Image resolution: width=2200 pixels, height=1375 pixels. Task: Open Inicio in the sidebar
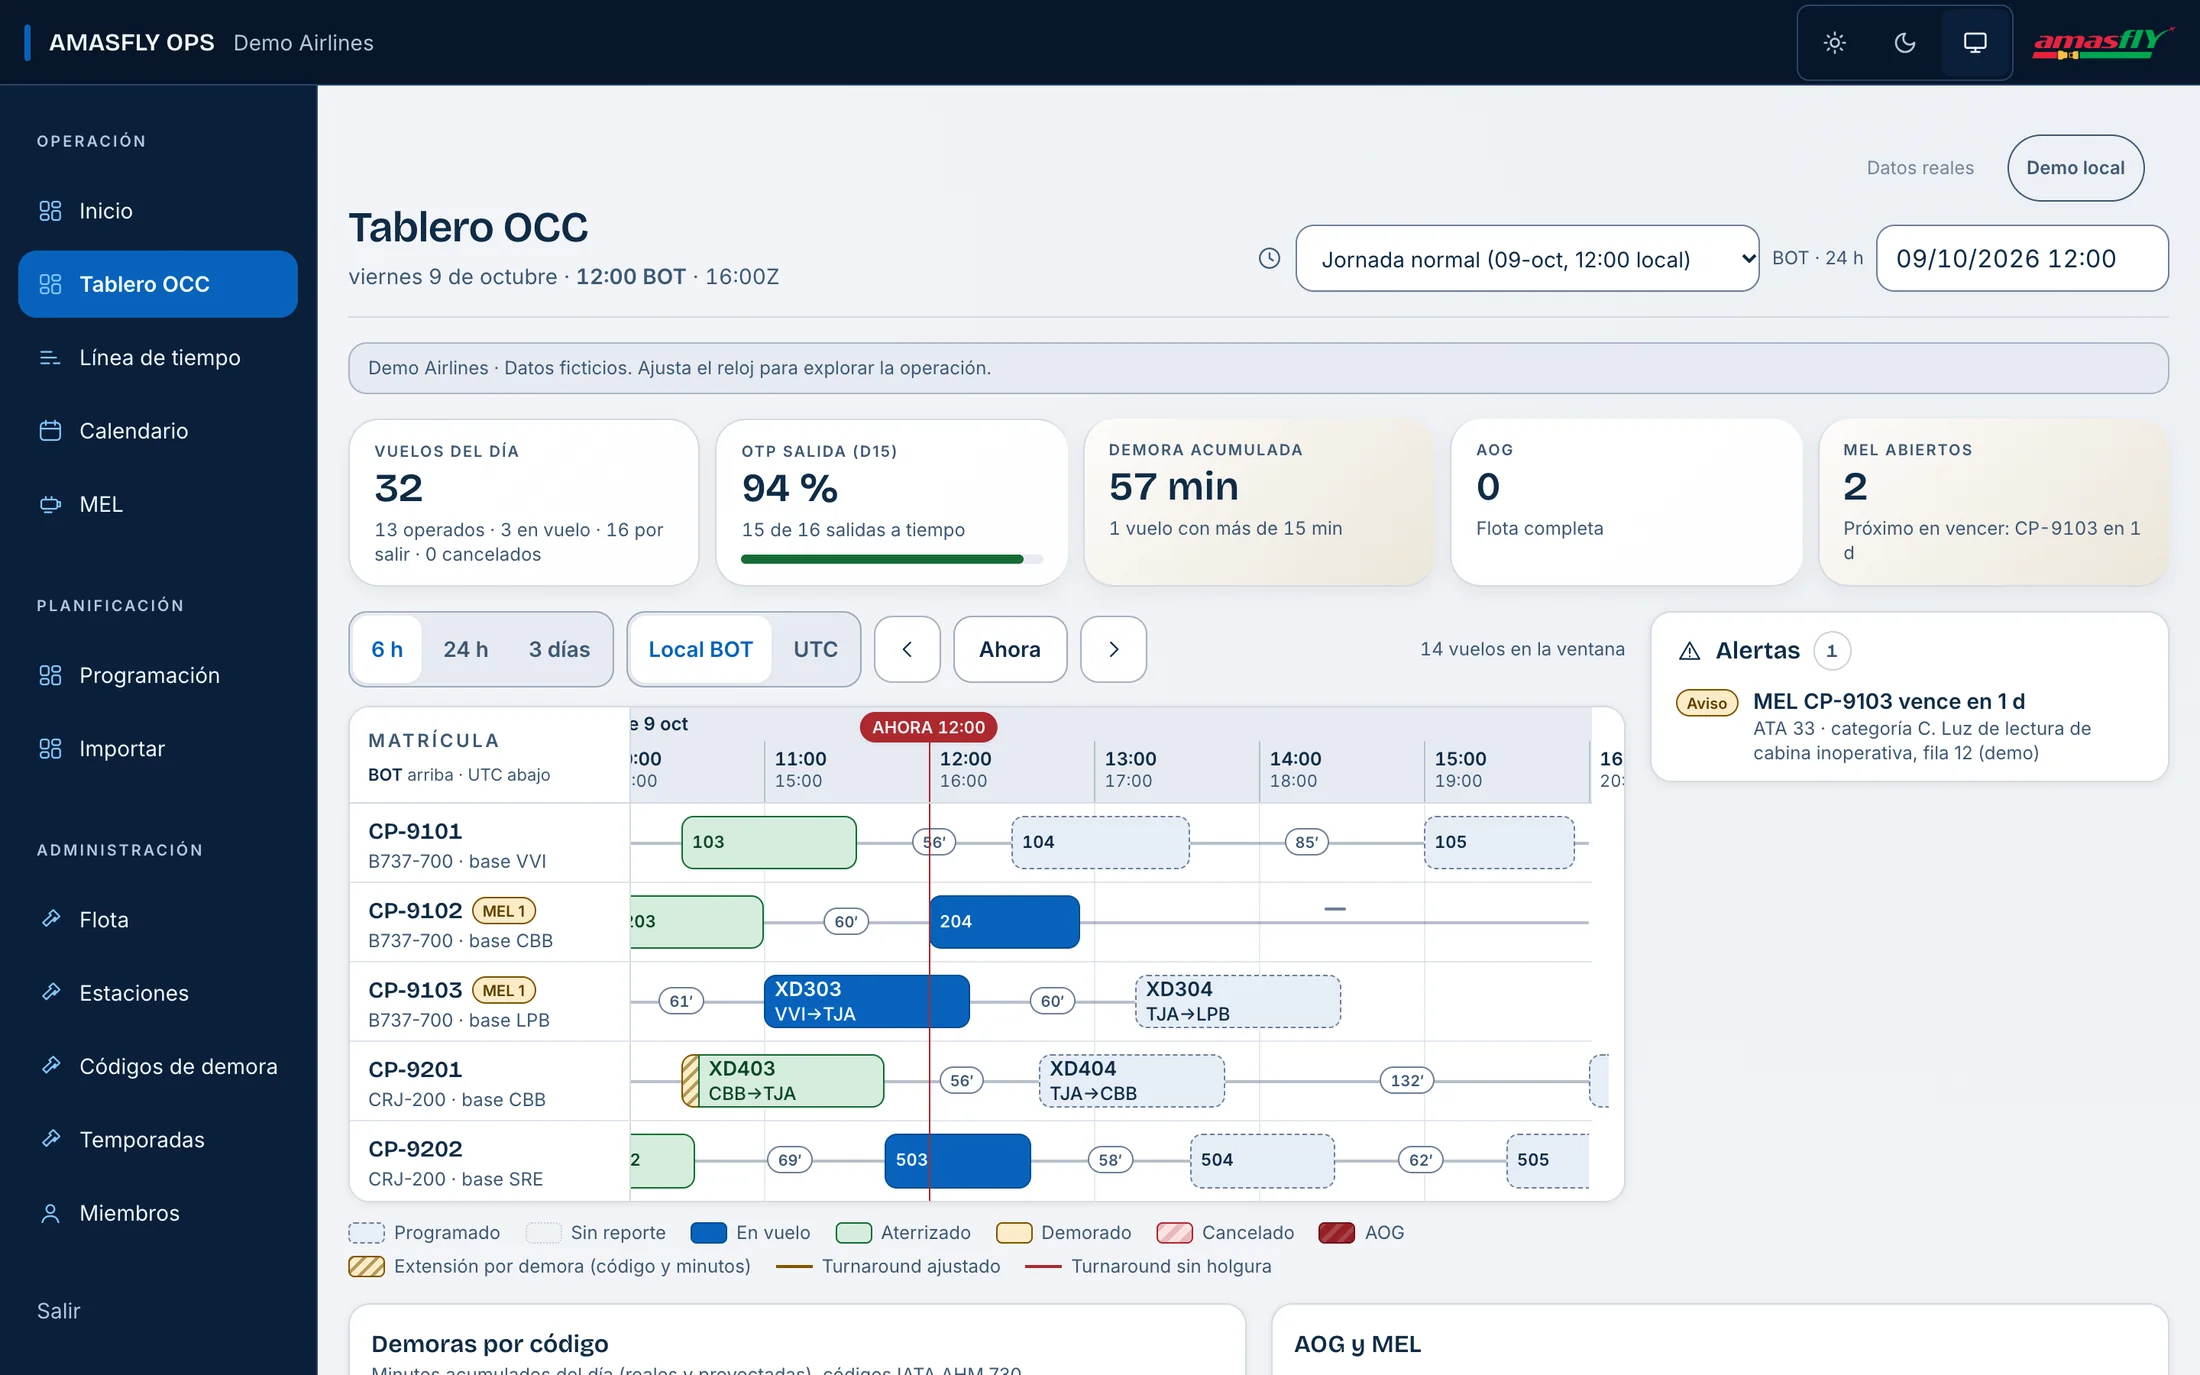tap(158, 211)
